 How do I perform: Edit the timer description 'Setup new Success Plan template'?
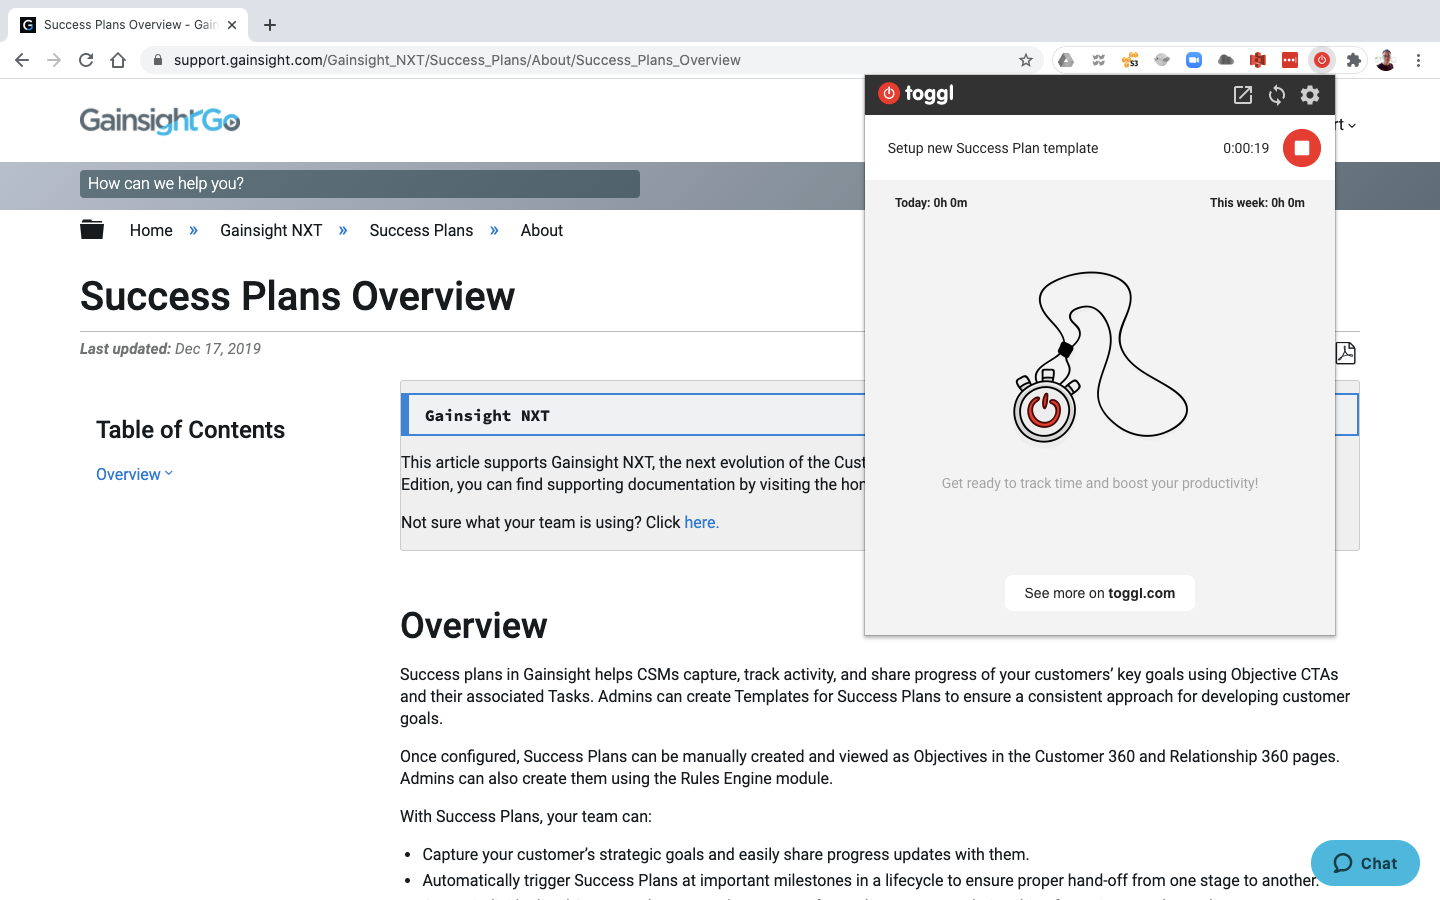click(x=993, y=148)
